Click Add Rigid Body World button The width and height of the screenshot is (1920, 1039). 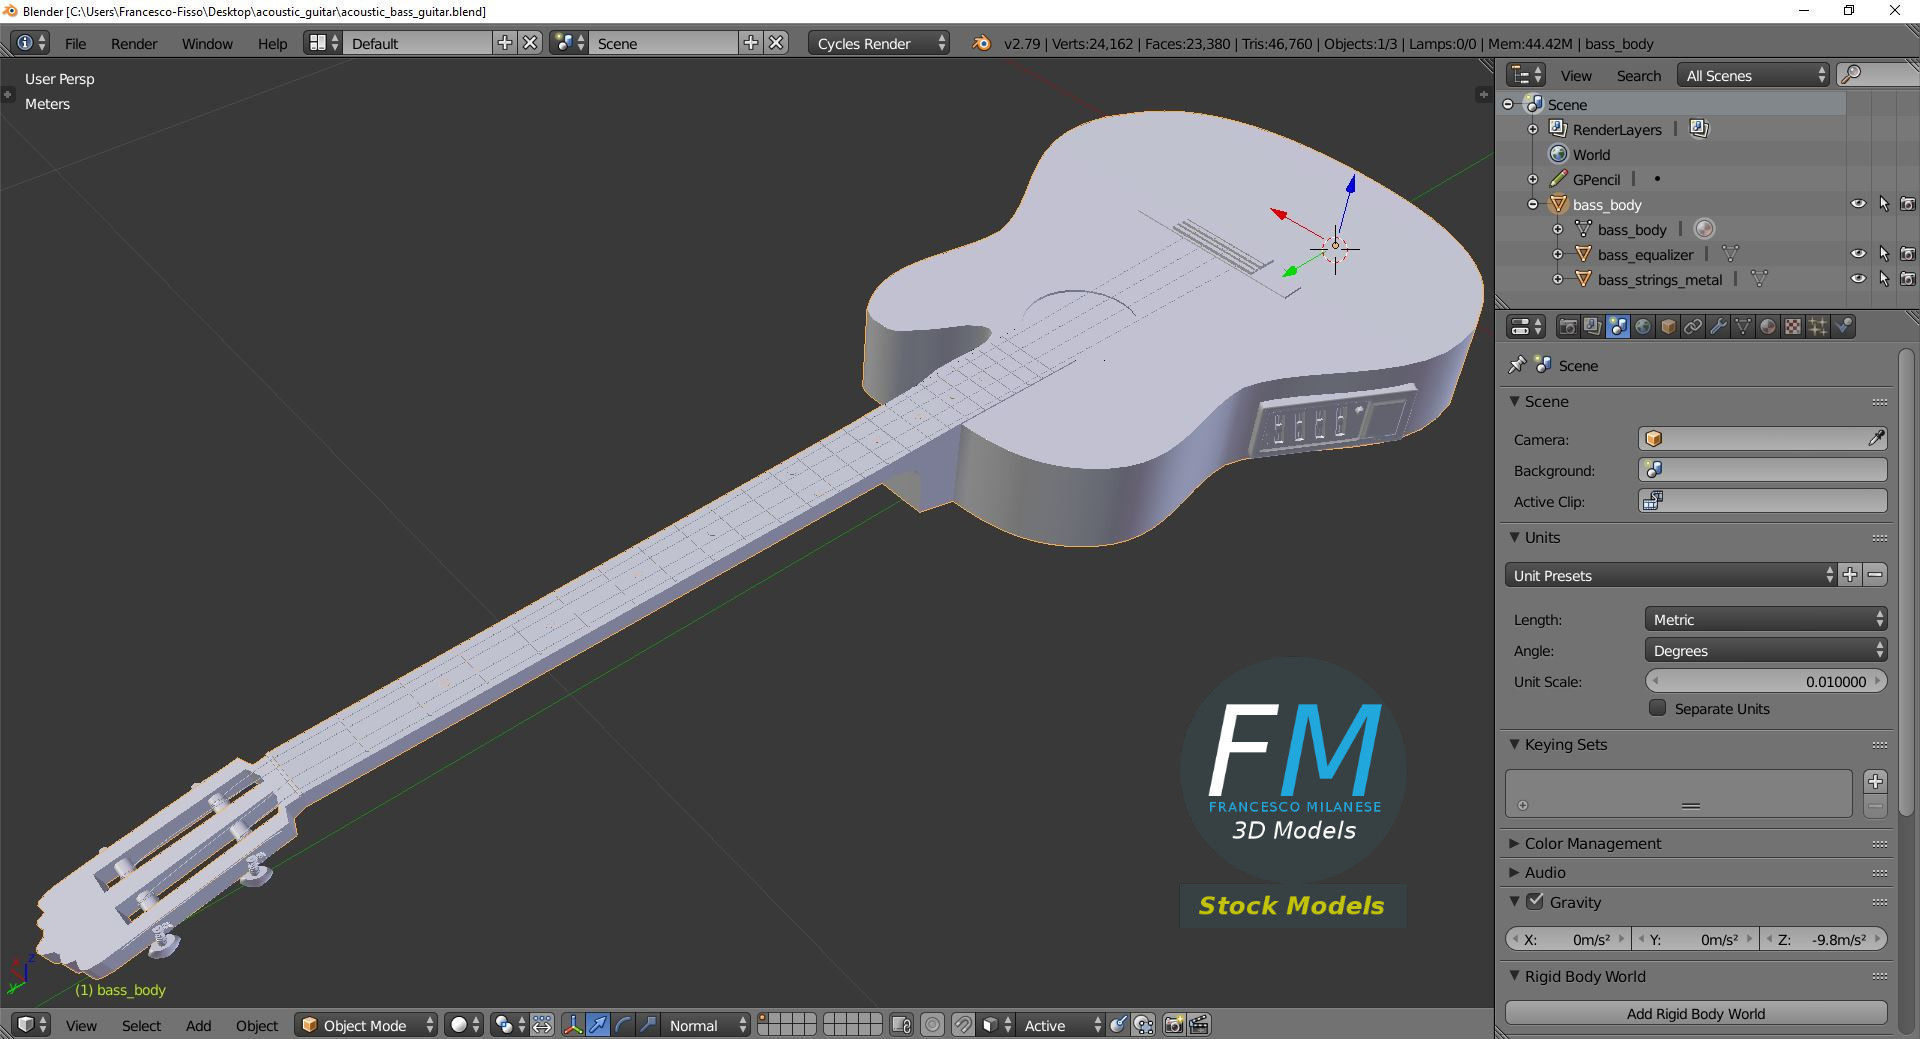coord(1695,1013)
